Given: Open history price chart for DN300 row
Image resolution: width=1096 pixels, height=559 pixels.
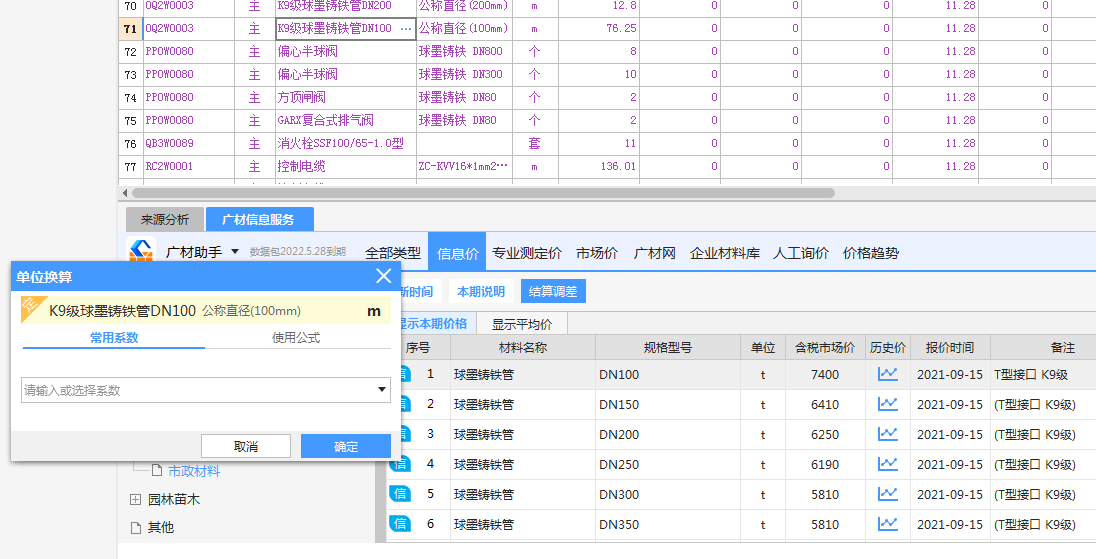Looking at the screenshot, I should 887,495.
